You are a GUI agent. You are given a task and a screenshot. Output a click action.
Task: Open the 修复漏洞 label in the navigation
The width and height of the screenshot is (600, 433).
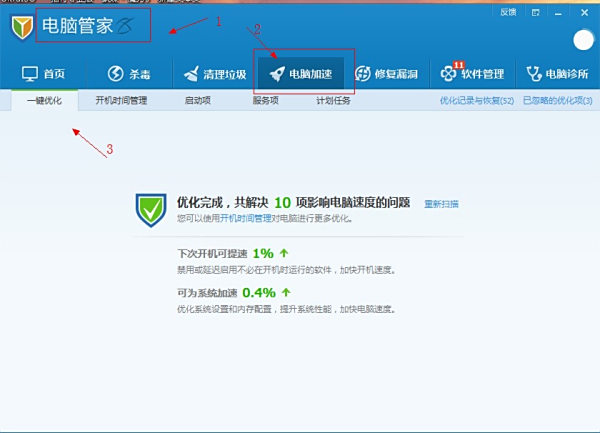click(x=396, y=74)
